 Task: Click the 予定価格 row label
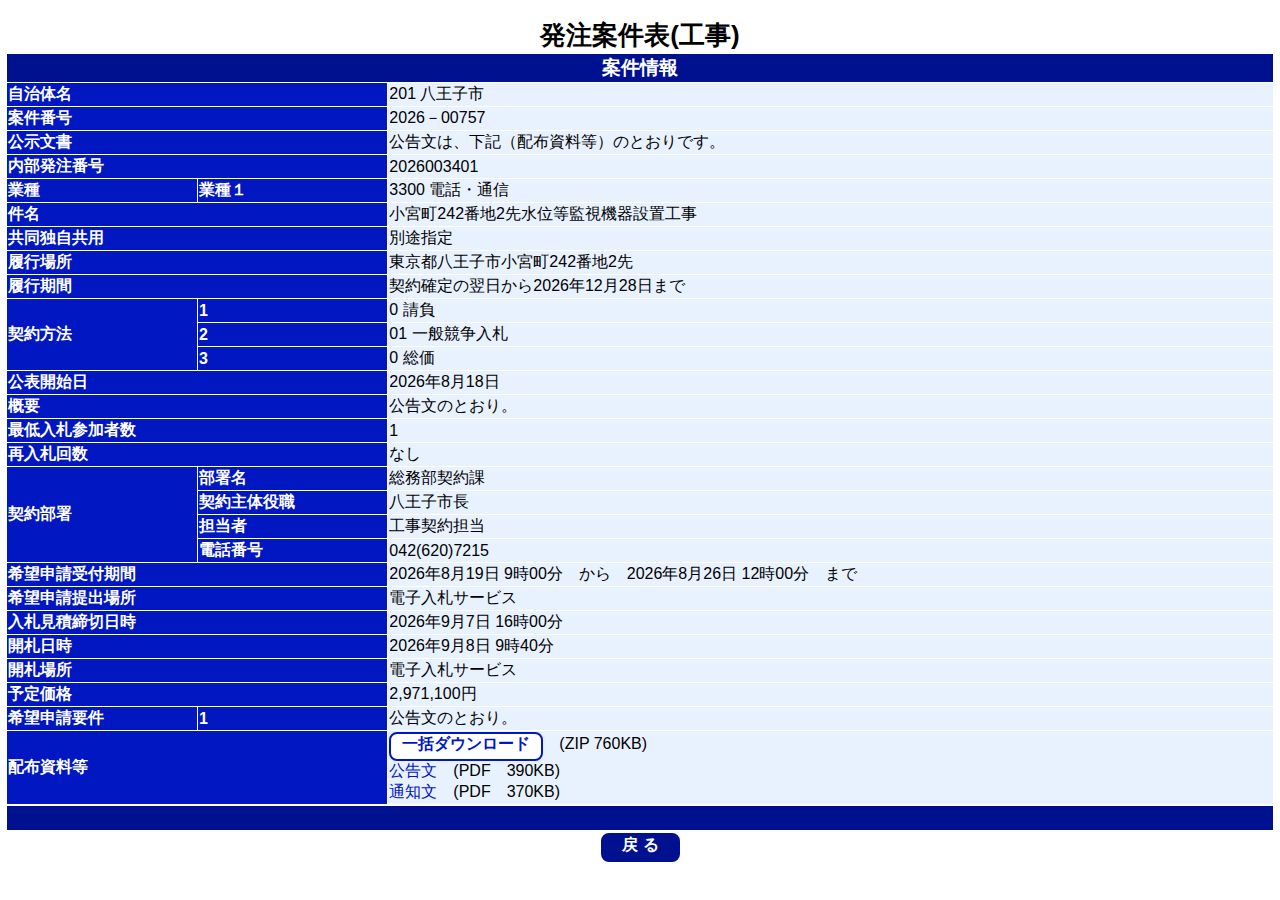click(x=196, y=694)
